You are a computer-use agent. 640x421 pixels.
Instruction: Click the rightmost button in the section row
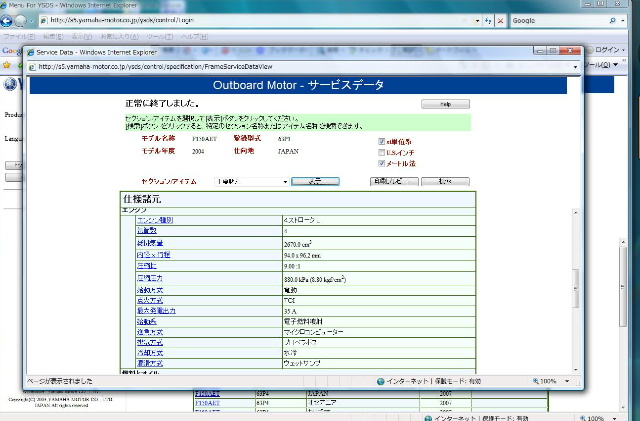pos(445,181)
